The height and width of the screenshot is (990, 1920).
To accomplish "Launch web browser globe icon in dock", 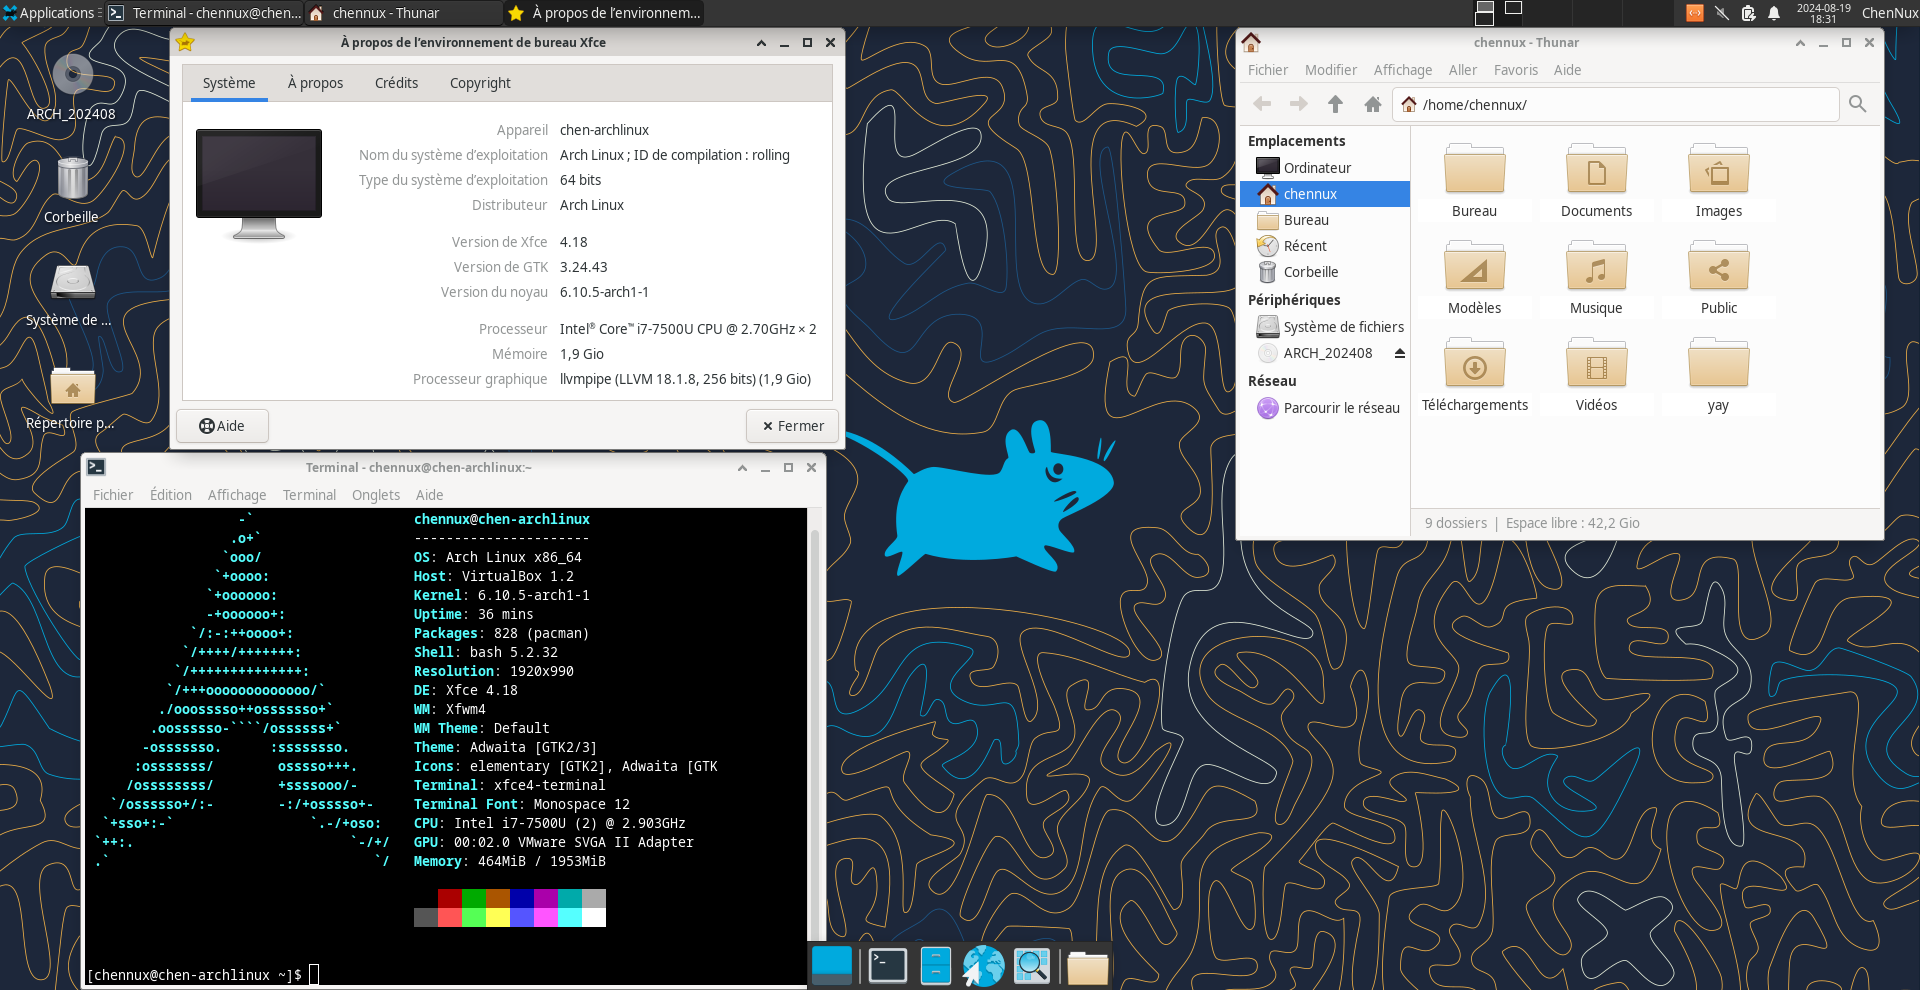I will tap(984, 965).
